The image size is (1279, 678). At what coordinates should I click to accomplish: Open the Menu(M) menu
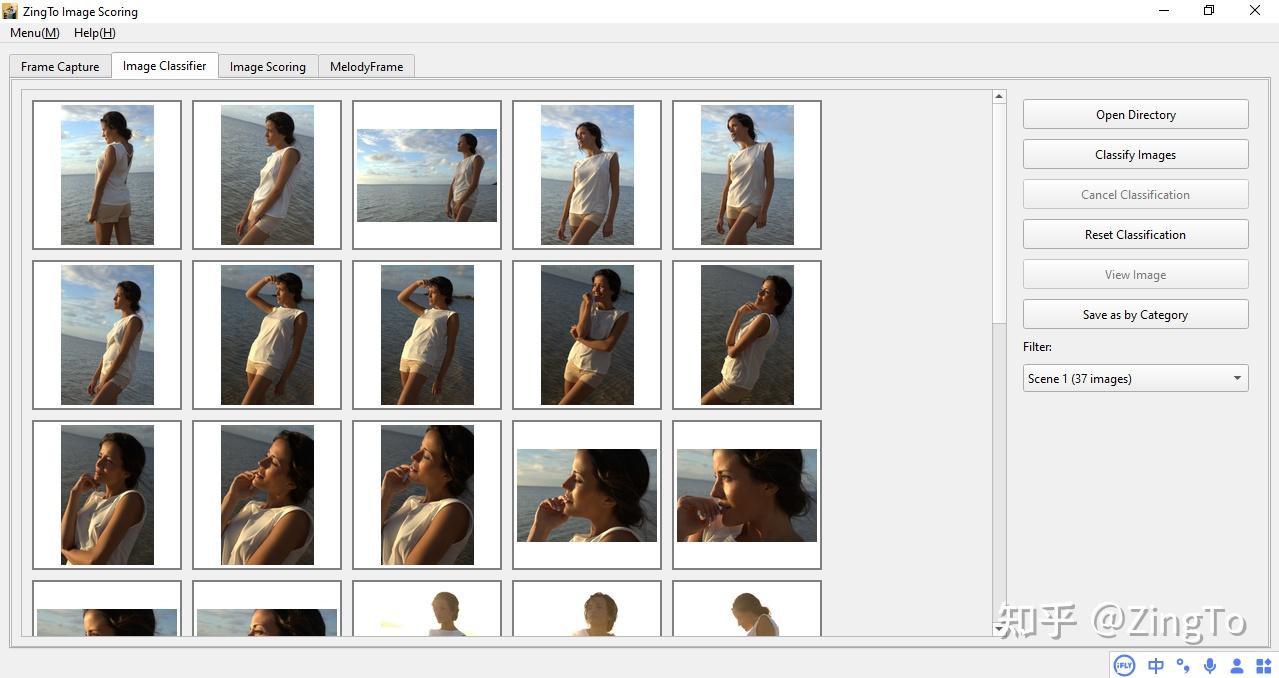(x=35, y=33)
